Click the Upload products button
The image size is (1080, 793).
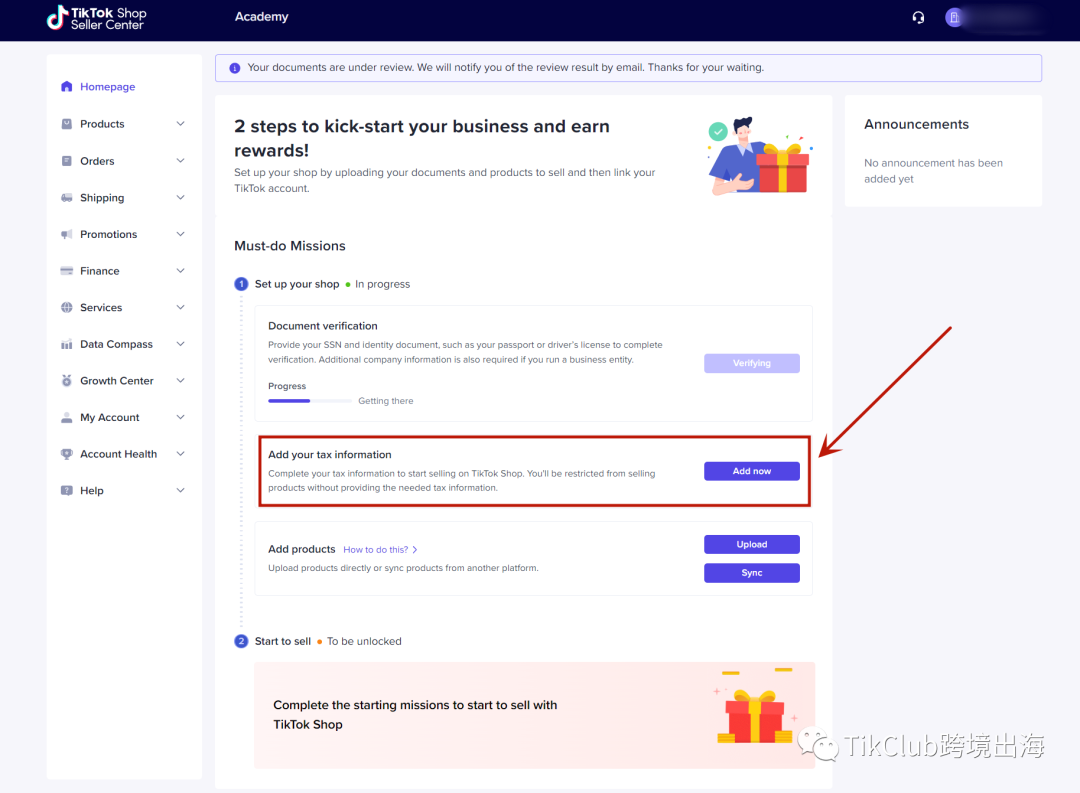tap(751, 544)
